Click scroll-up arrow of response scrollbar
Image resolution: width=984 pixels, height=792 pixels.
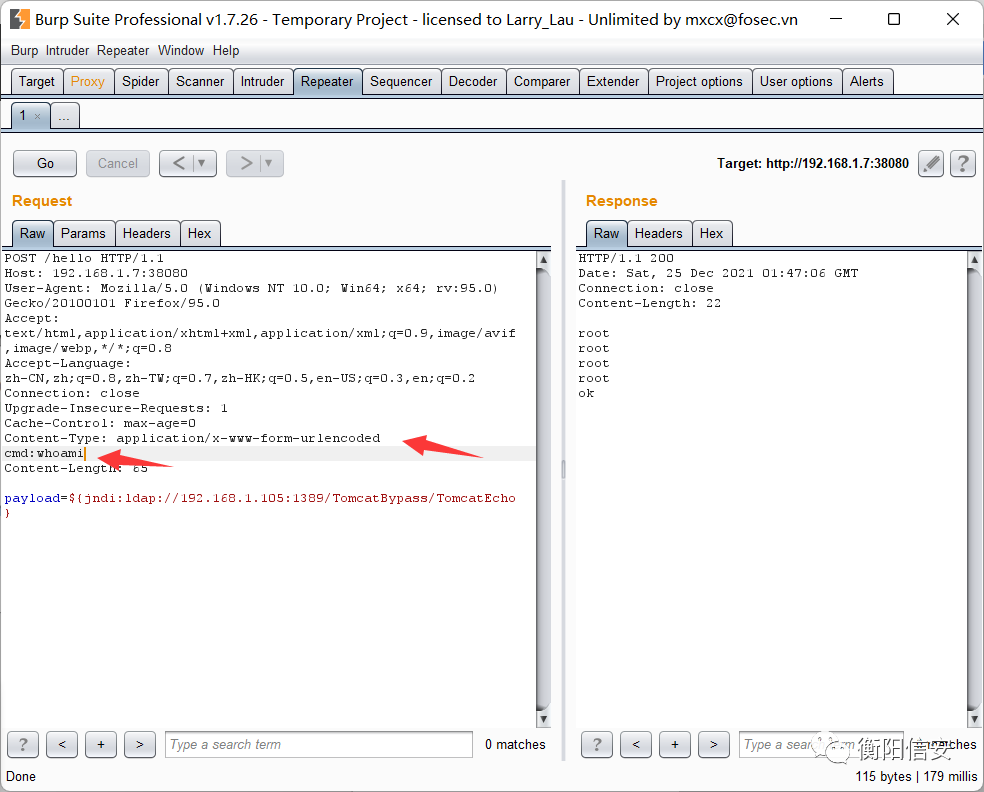974,259
